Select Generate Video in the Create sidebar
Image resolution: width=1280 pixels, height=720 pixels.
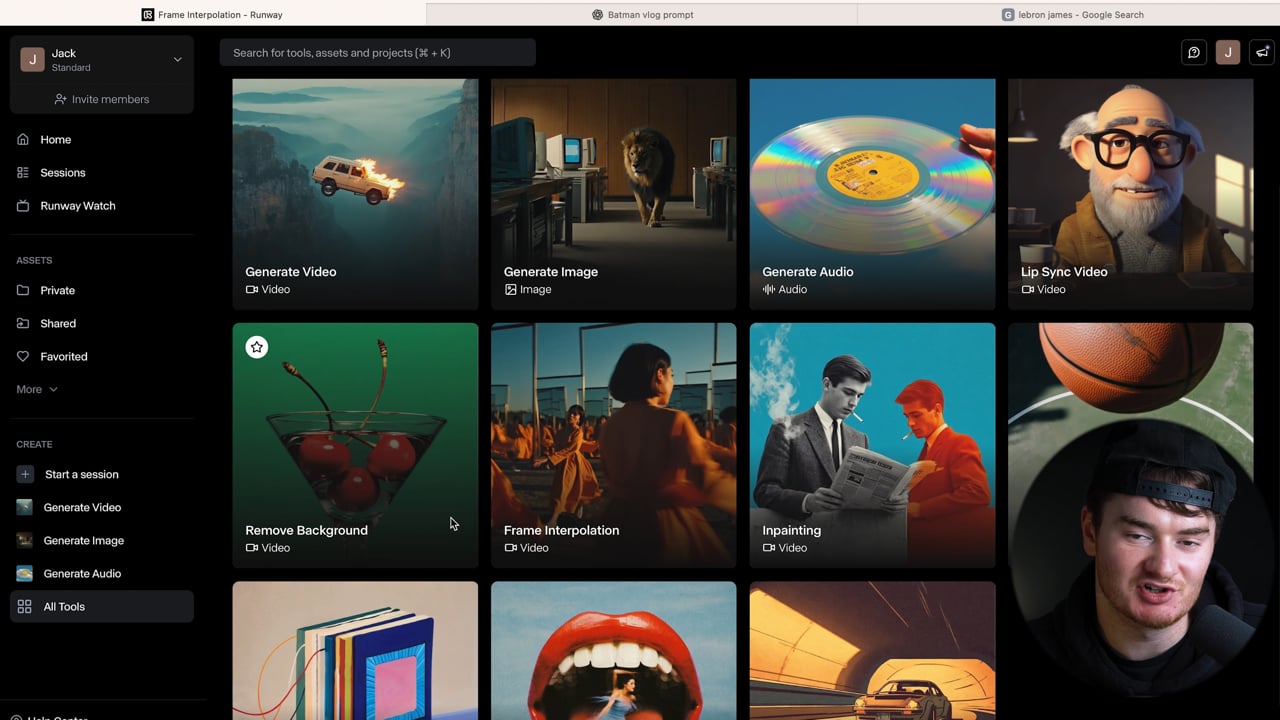tap(102, 507)
